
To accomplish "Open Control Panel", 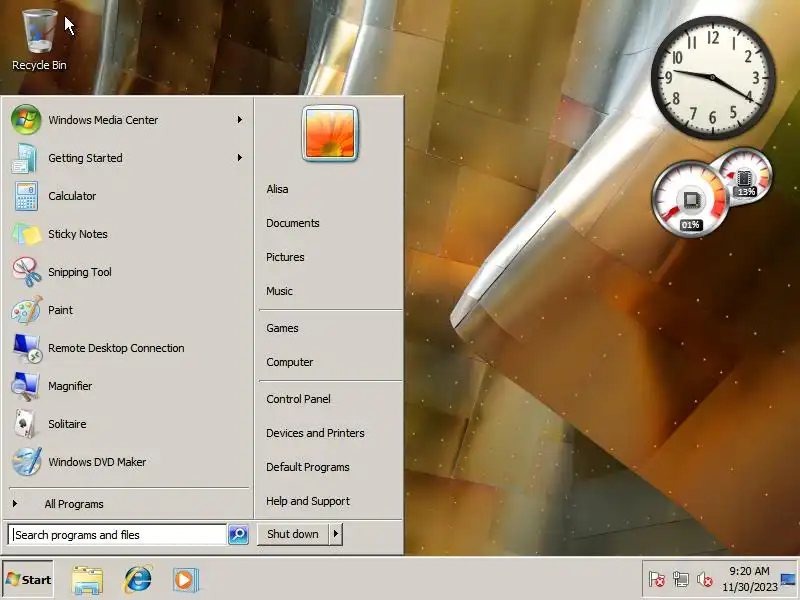I will pyautogui.click(x=298, y=399).
